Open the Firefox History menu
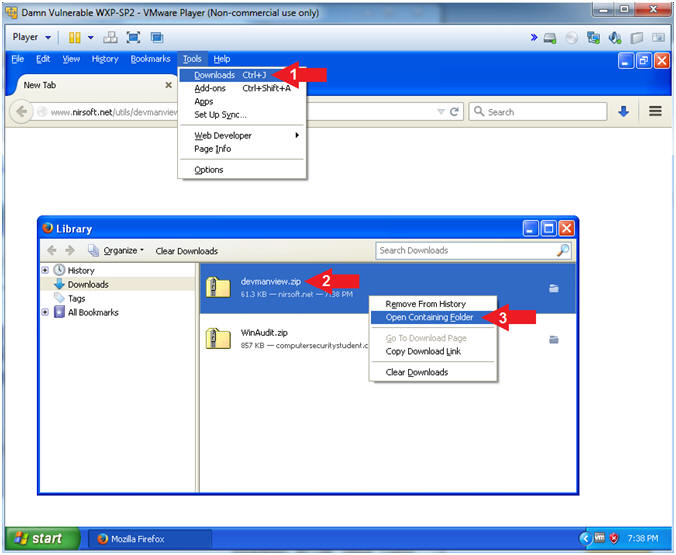Image resolution: width=676 pixels, height=555 pixels. [105, 59]
